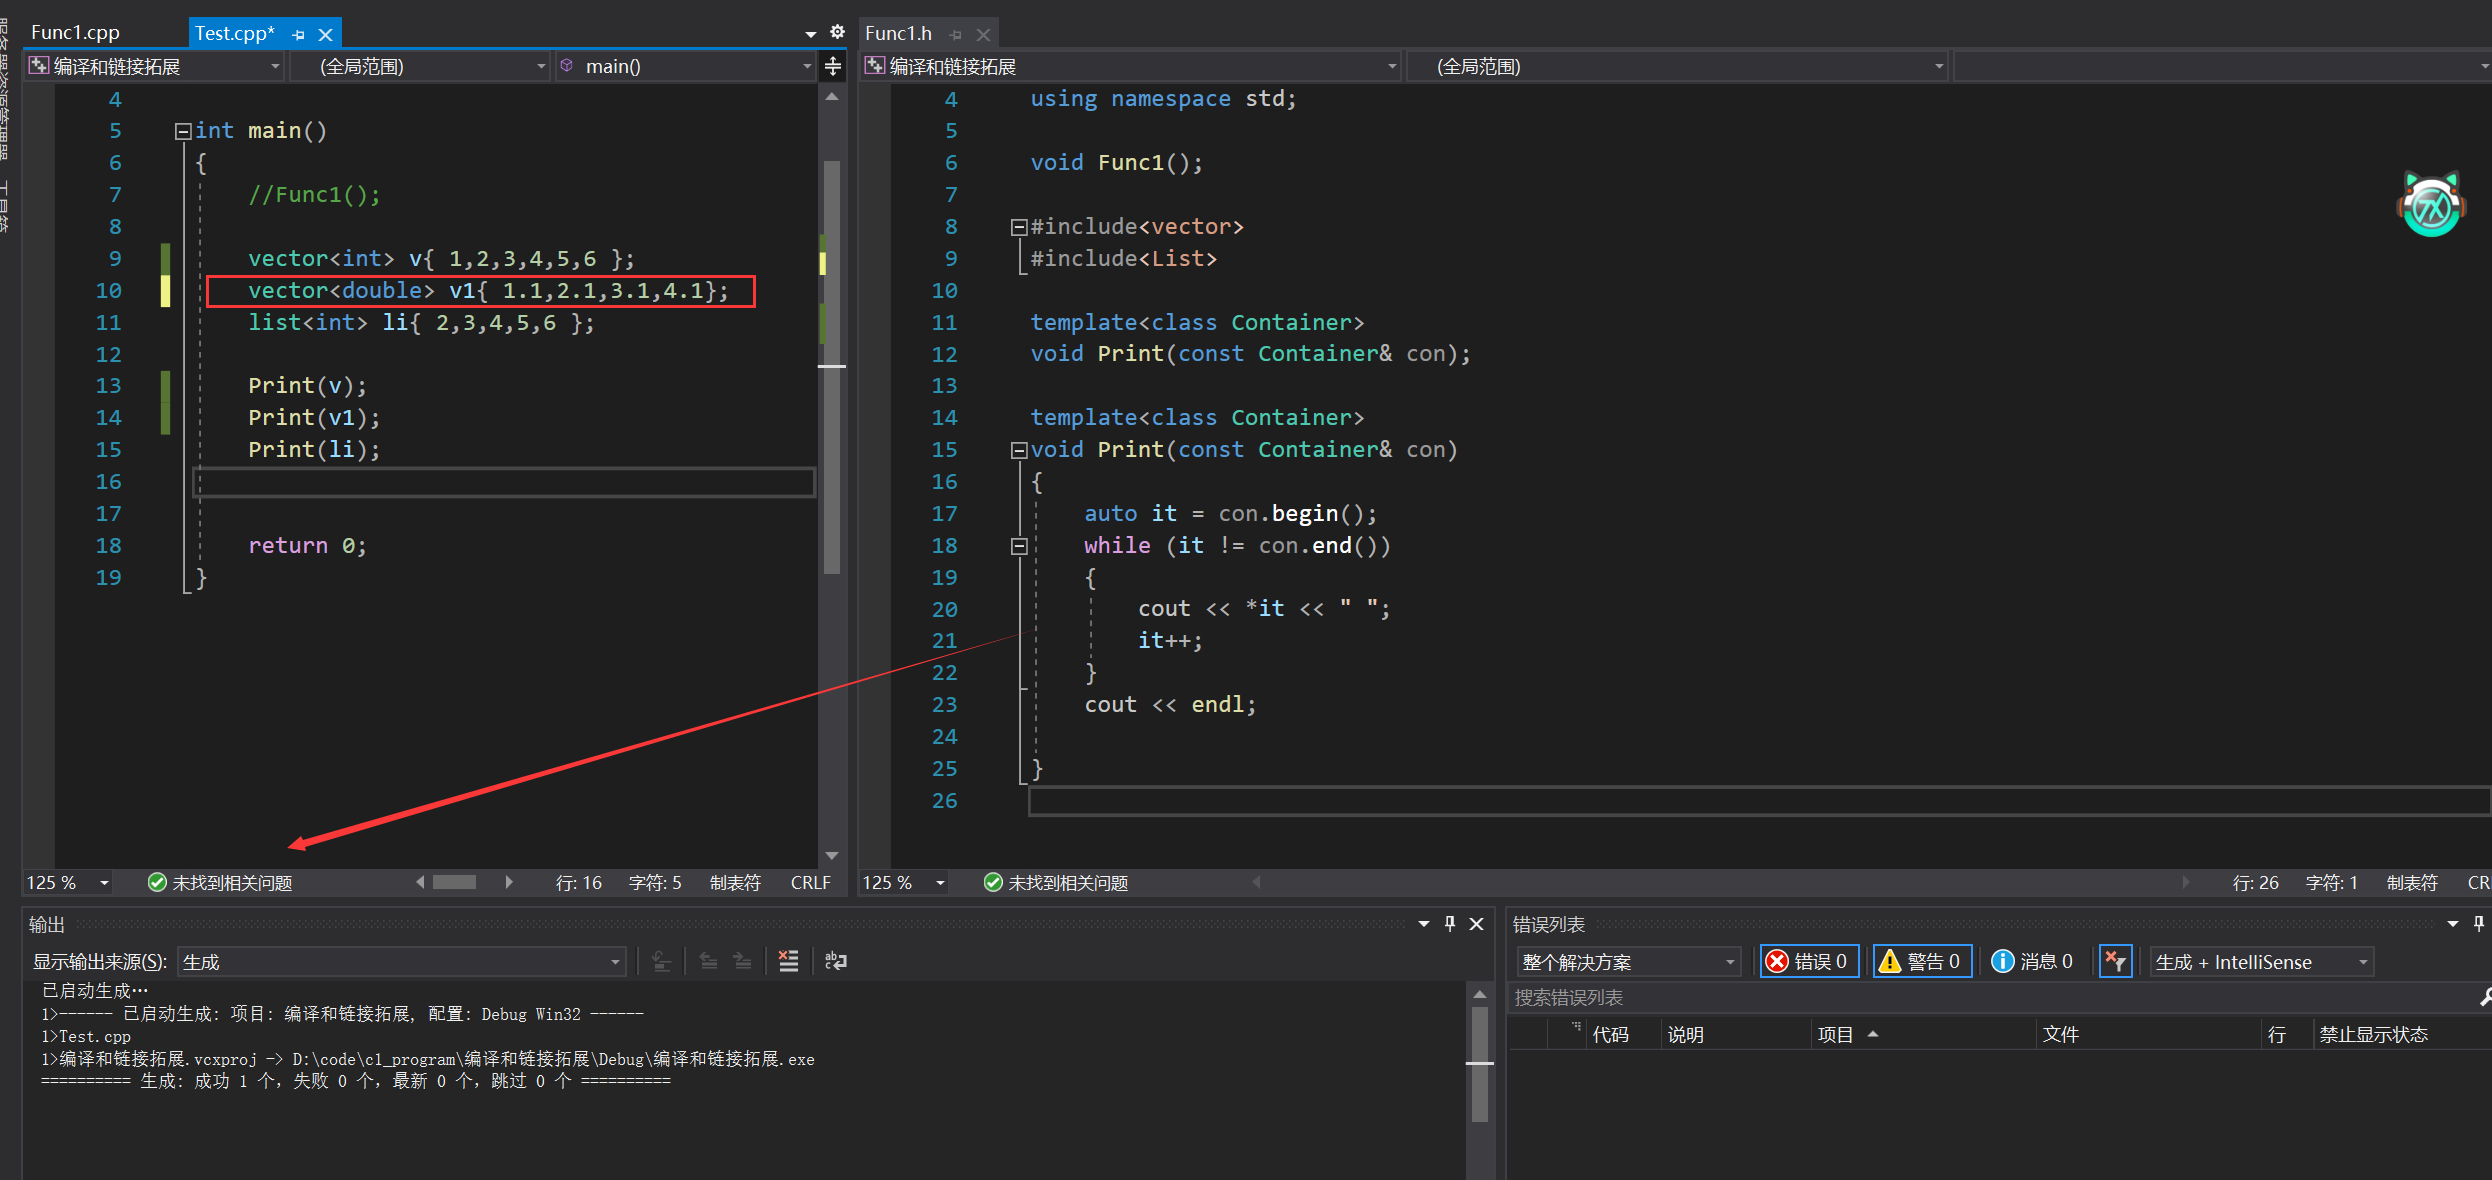Collapse the int main() code block

pyautogui.click(x=183, y=131)
